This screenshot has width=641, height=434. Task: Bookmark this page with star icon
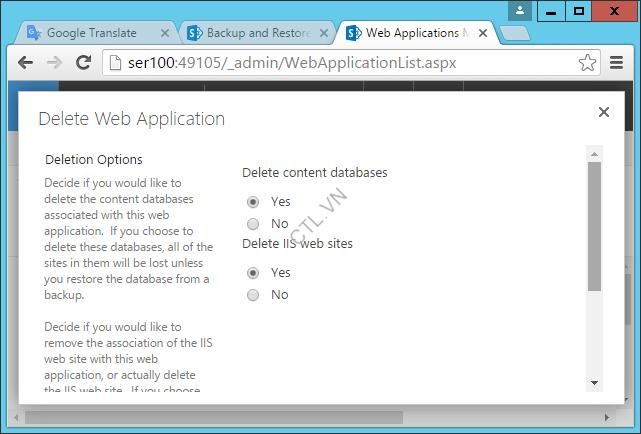587,63
